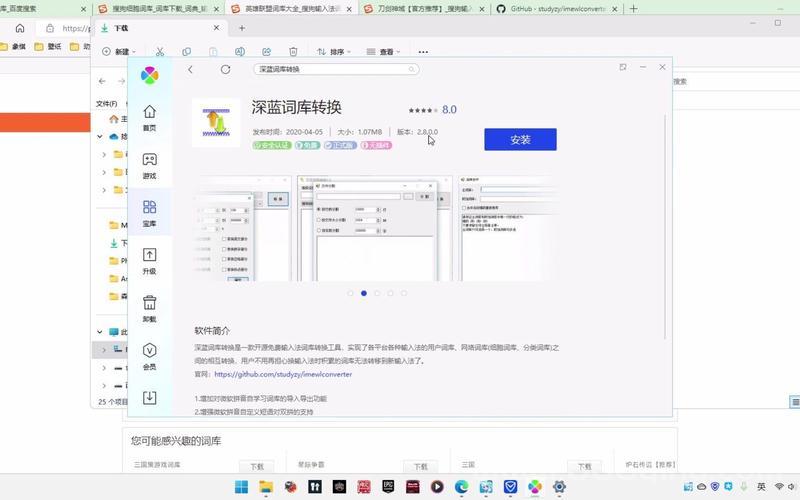800x500 pixels.
Task: Open the 游戏 games section in sidebar
Action: pos(149,166)
